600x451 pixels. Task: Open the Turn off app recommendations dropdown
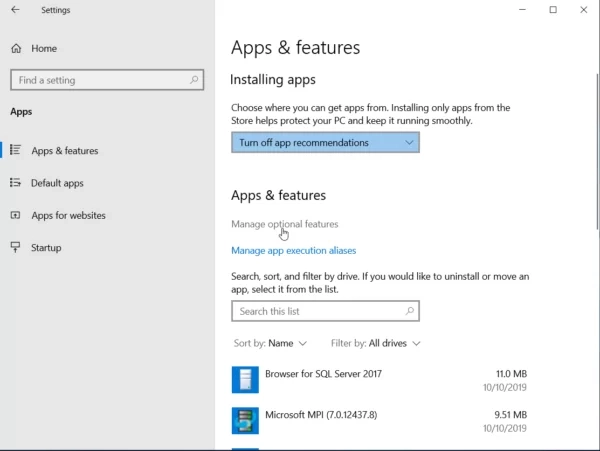pyautogui.click(x=325, y=143)
